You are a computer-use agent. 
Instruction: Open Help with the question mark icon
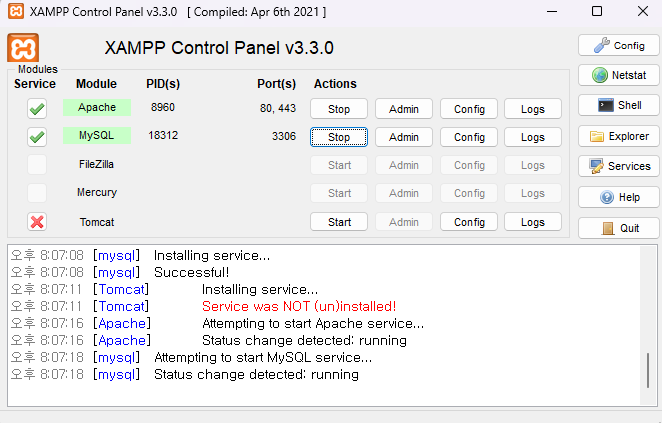[619, 197]
